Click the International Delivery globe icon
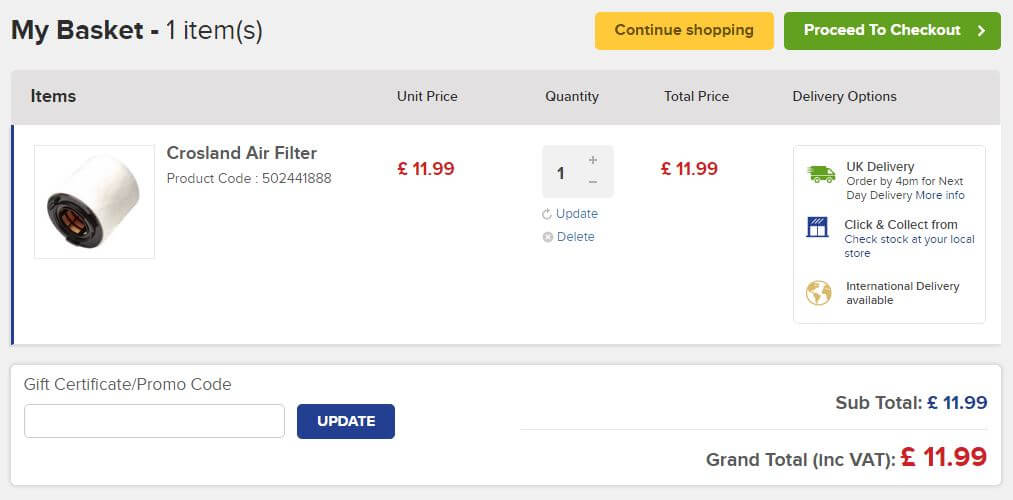 [x=819, y=293]
